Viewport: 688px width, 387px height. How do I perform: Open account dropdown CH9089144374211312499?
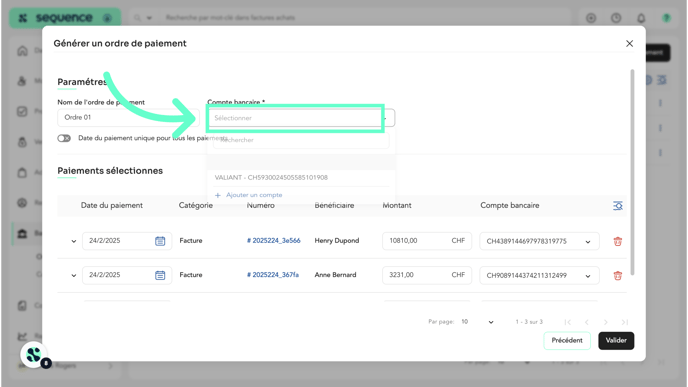pyautogui.click(x=539, y=276)
